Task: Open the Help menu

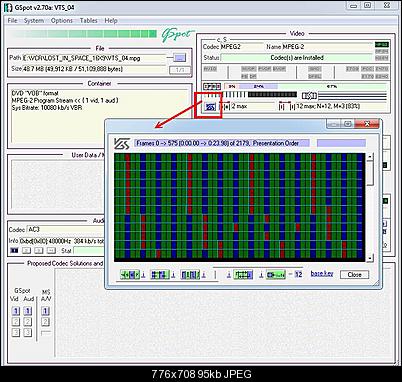Action: pyautogui.click(x=111, y=21)
